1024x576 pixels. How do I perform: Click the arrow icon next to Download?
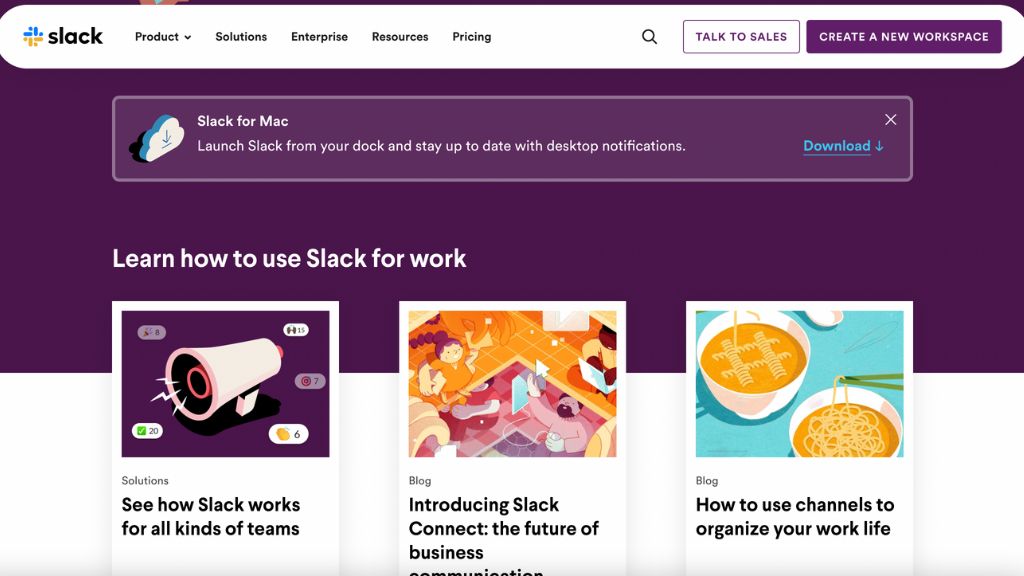[878, 146]
